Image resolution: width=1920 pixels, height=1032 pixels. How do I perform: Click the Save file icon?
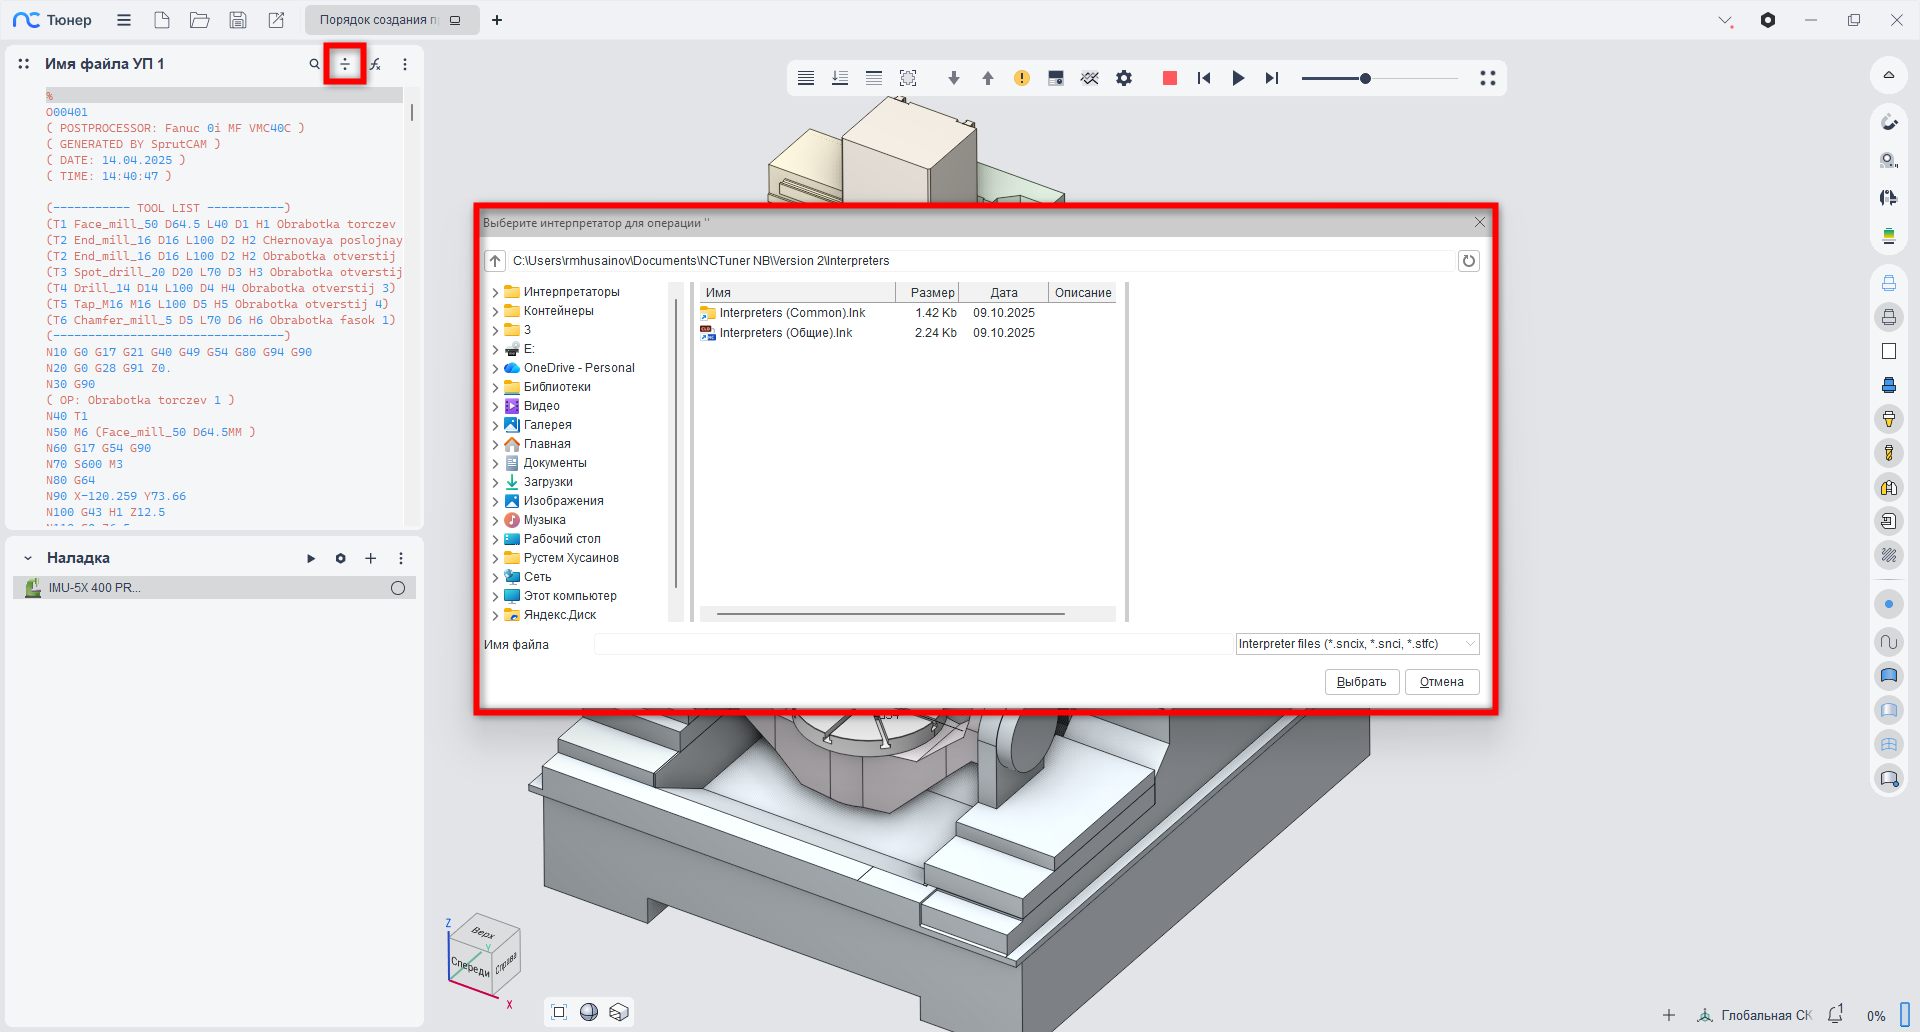(238, 20)
